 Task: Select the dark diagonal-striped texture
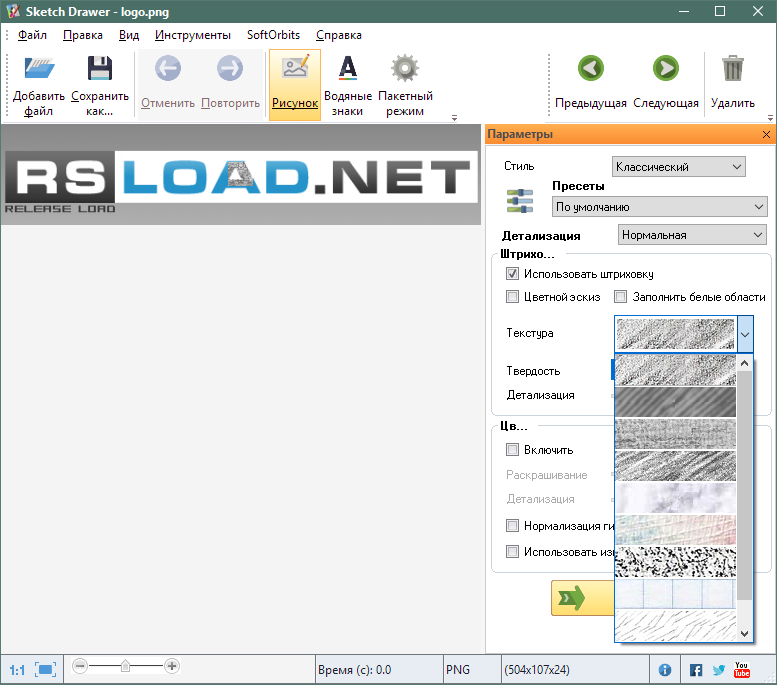pos(675,401)
